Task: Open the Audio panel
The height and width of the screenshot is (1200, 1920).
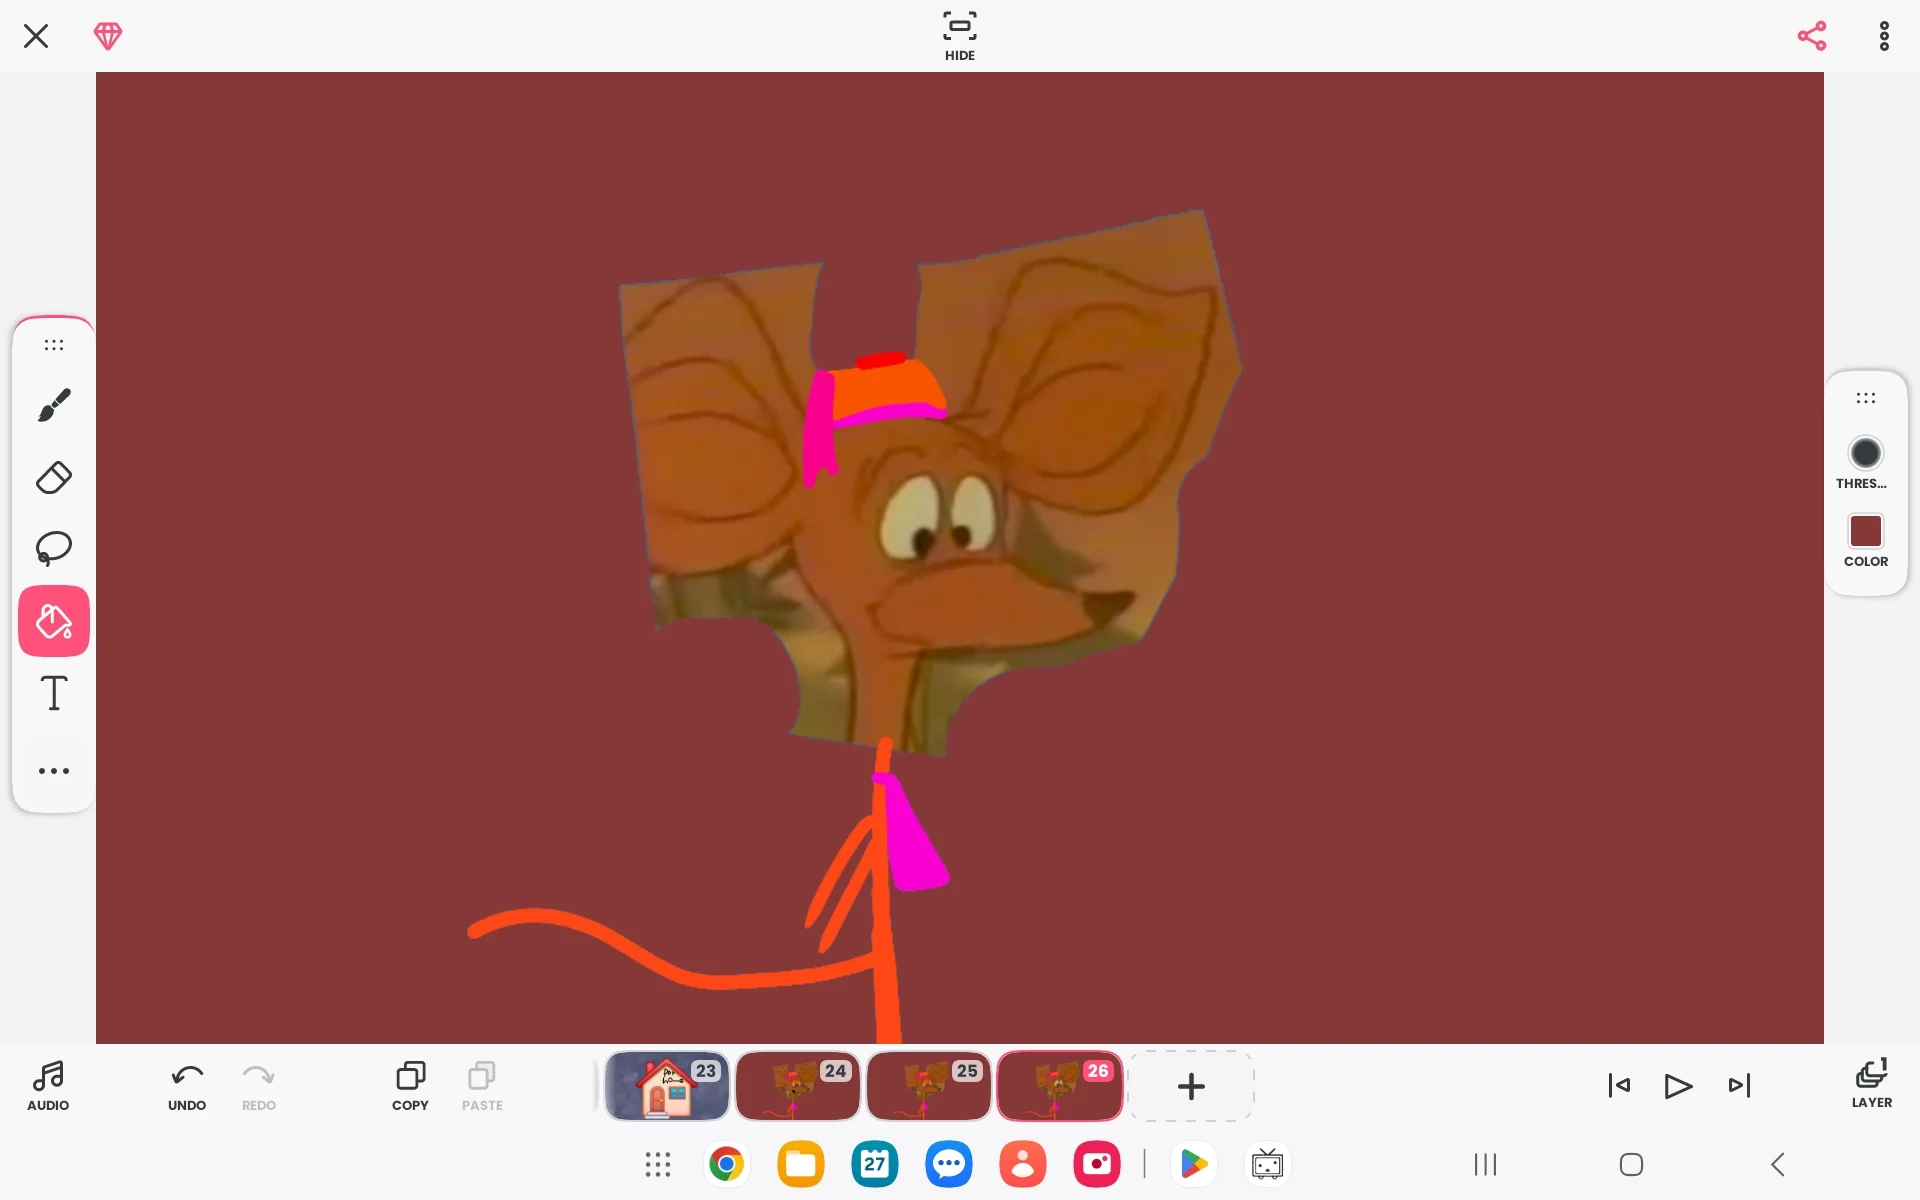Action: coord(48,1086)
